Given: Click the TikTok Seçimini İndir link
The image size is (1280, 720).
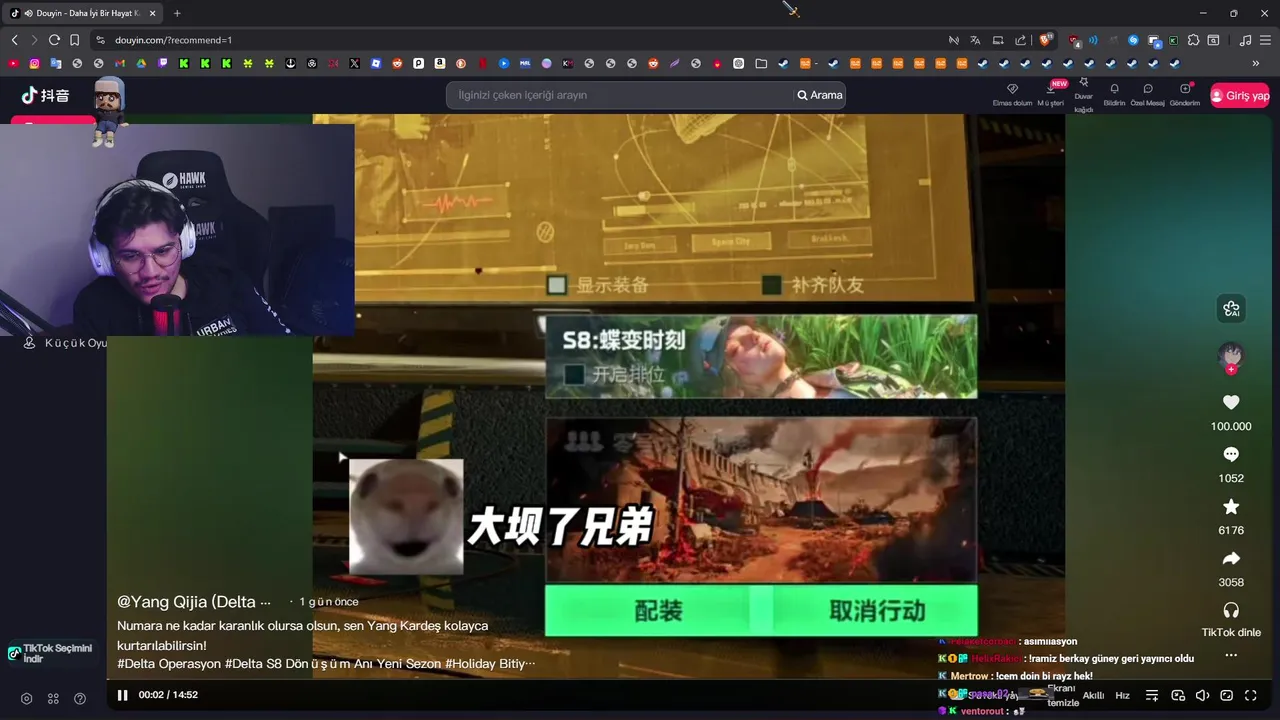Looking at the screenshot, I should pyautogui.click(x=50, y=653).
